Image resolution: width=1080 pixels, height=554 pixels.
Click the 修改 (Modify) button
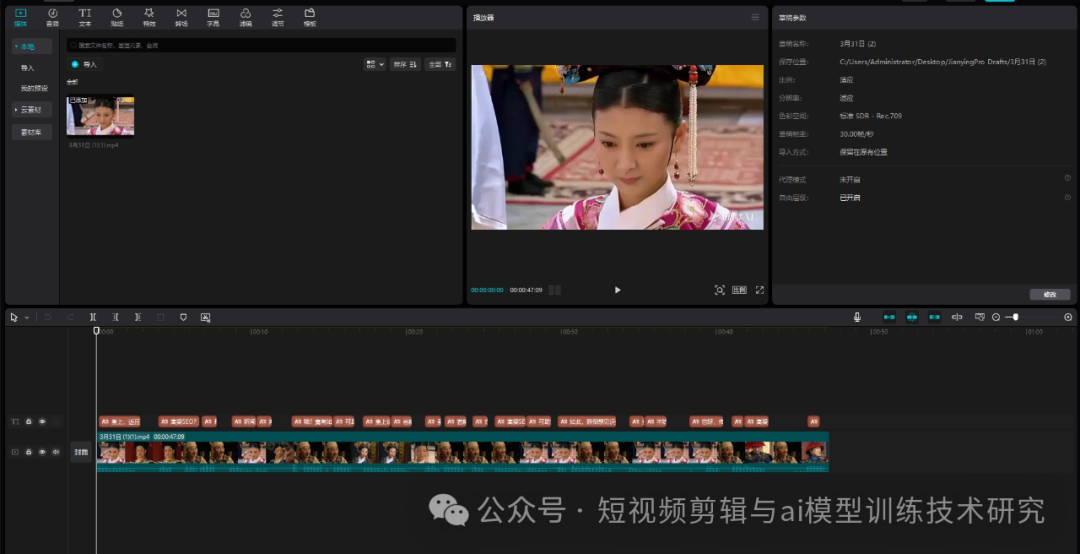tap(1050, 294)
